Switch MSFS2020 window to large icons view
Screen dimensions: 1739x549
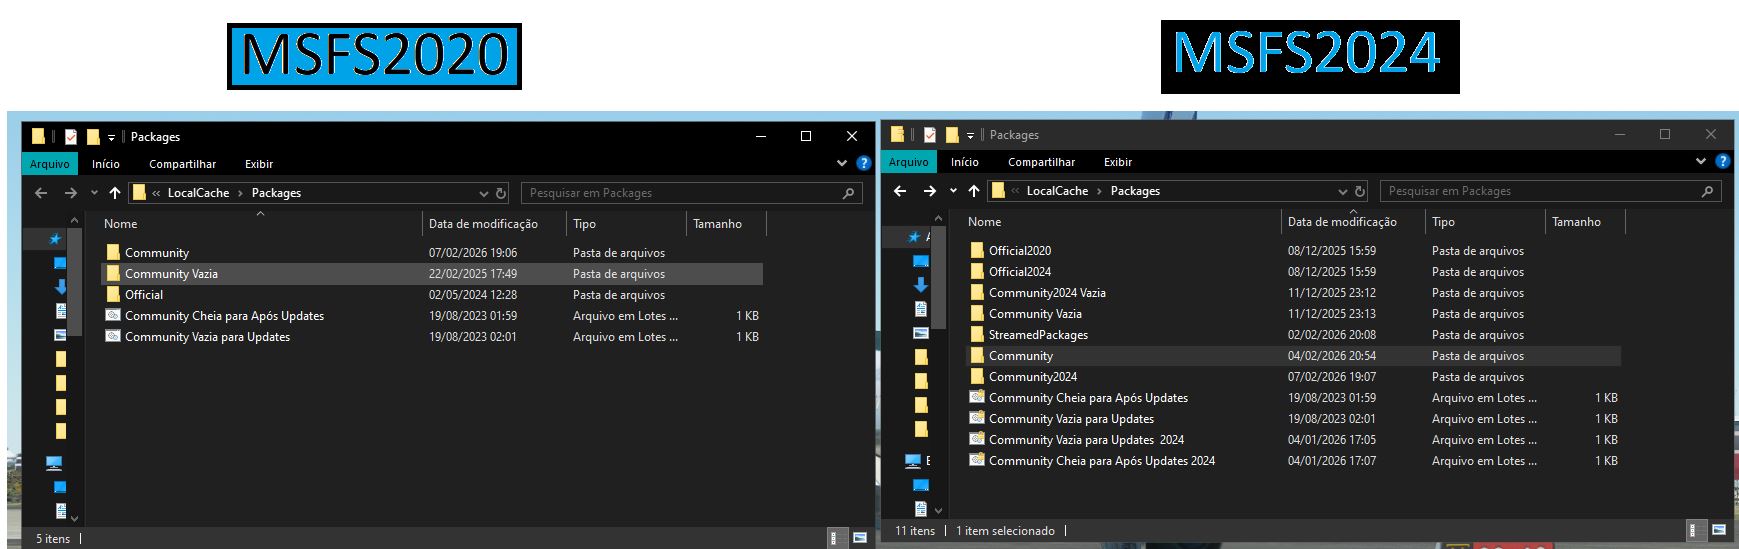pos(859,538)
